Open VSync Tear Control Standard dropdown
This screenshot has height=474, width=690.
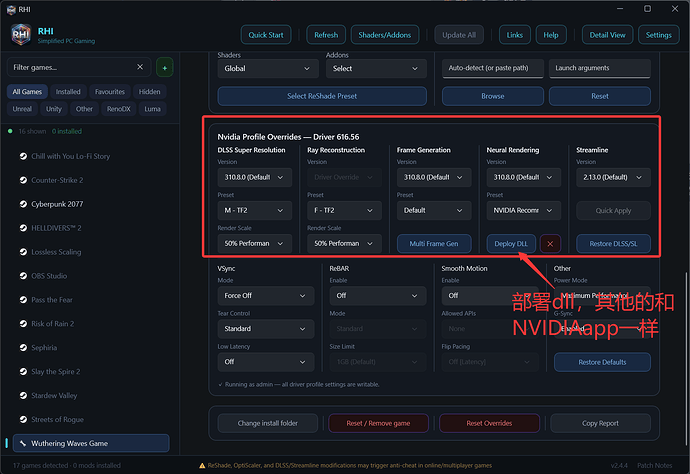click(x=266, y=329)
